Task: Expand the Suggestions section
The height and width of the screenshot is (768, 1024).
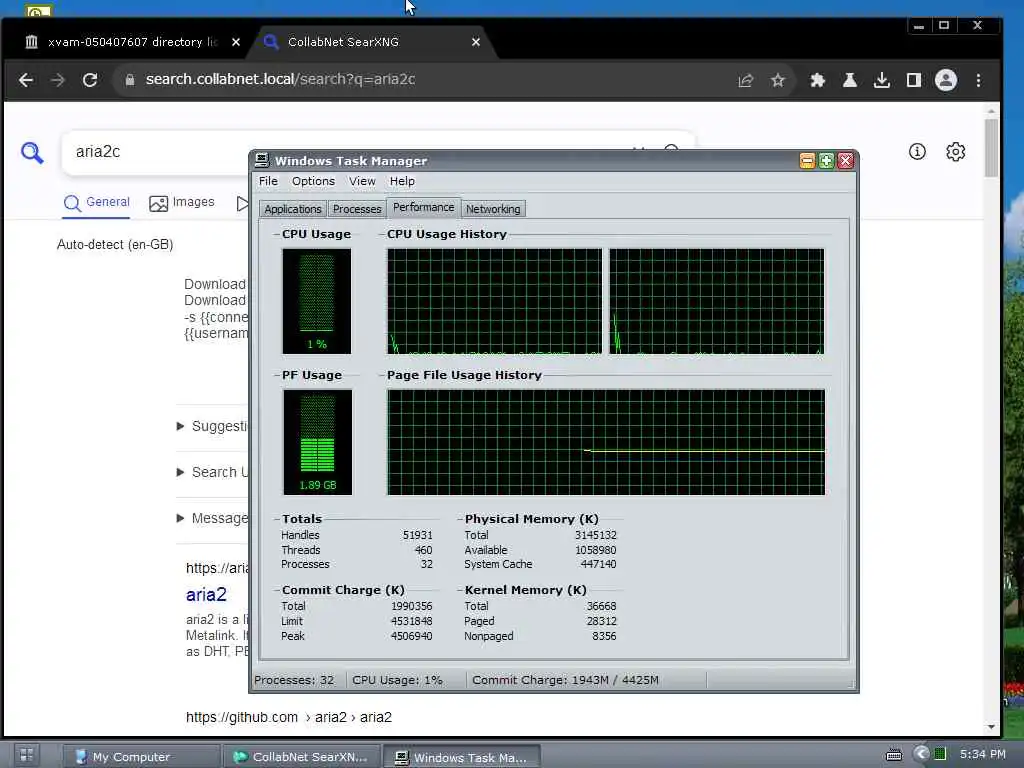Action: (x=212, y=426)
